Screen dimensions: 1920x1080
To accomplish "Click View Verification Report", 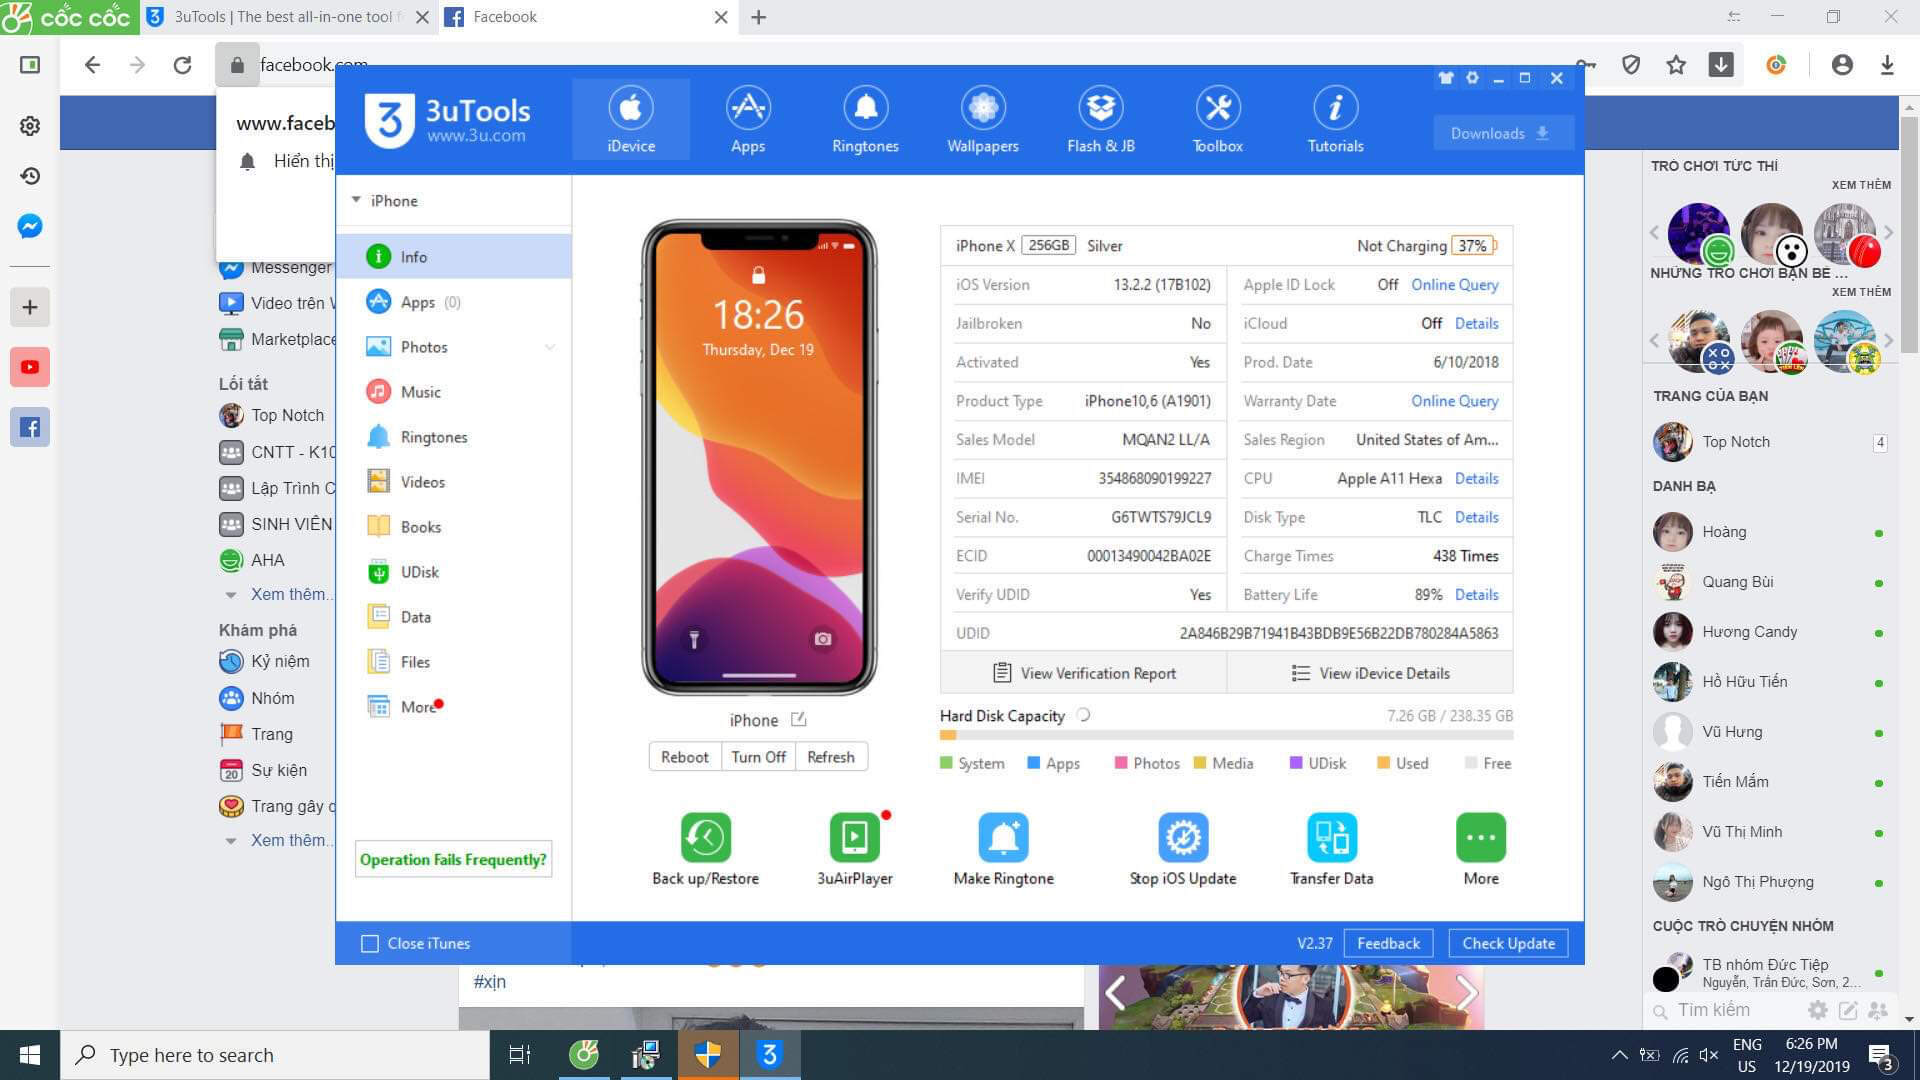I will (x=1084, y=673).
